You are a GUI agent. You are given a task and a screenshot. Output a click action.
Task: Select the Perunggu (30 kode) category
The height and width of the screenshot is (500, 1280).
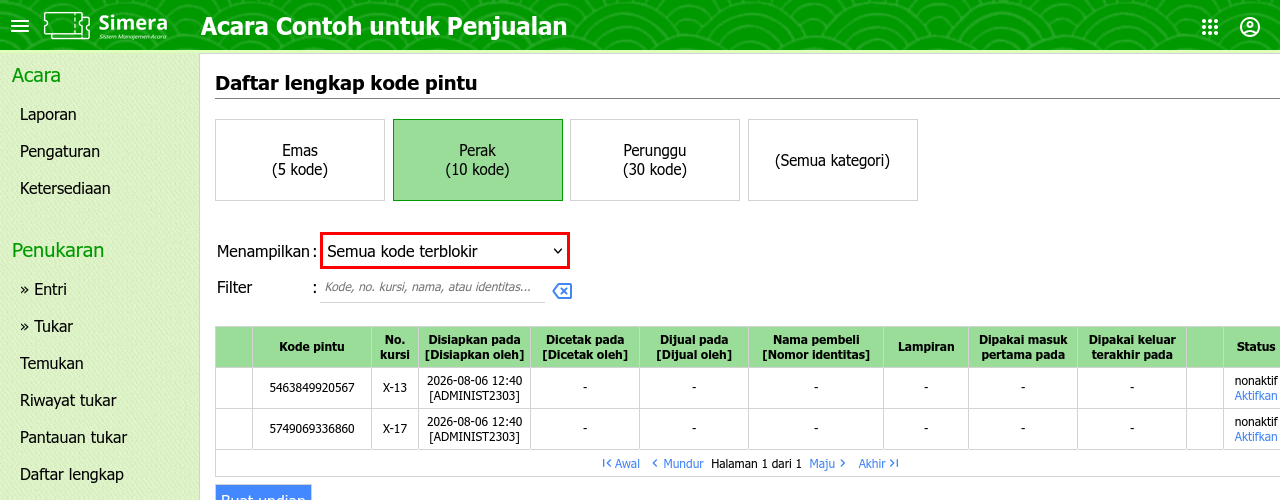click(655, 160)
